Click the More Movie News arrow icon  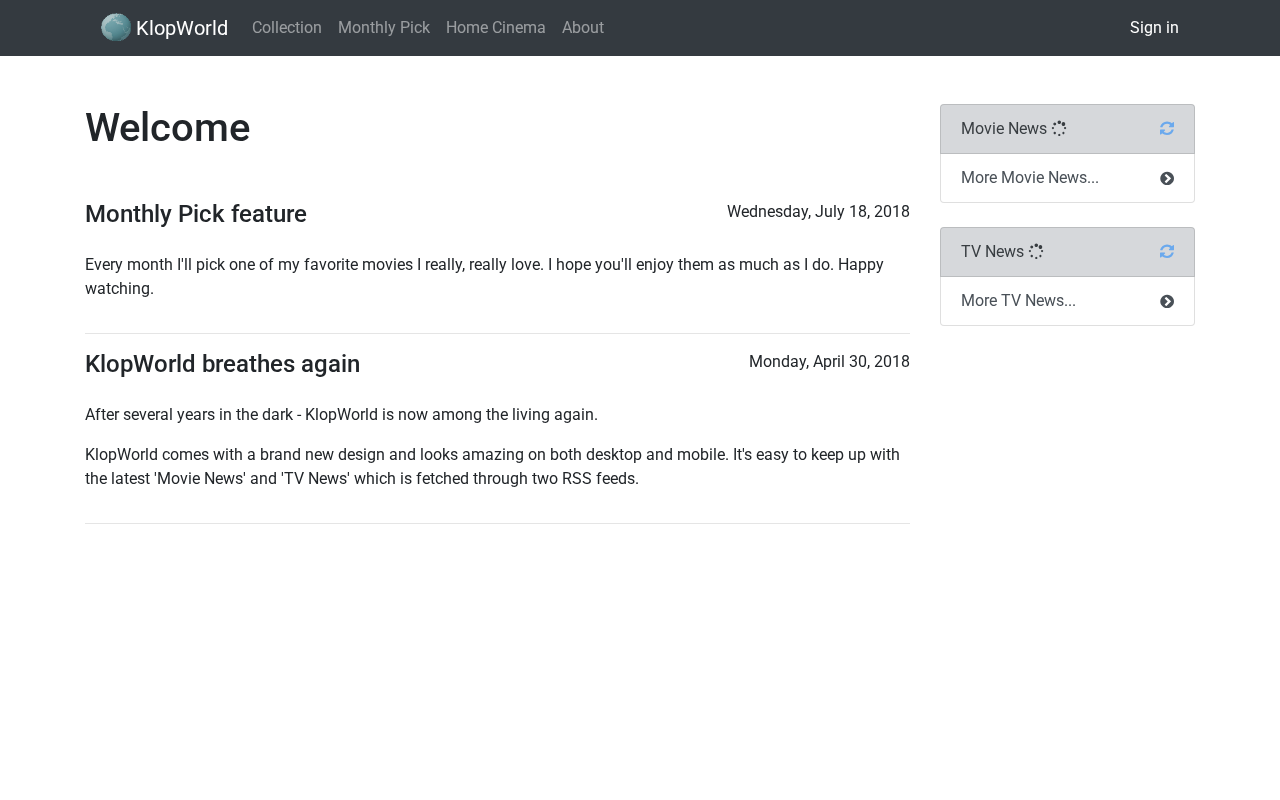pyautogui.click(x=1167, y=179)
